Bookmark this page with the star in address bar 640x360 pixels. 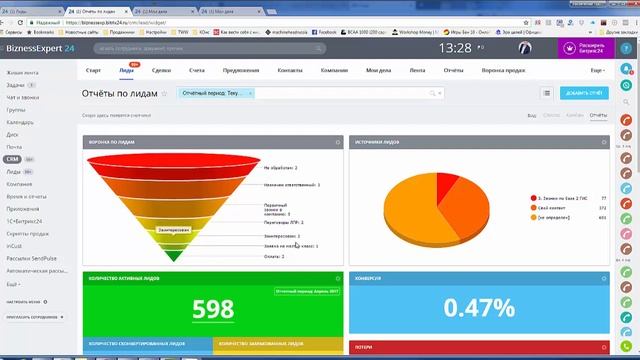(x=526, y=23)
